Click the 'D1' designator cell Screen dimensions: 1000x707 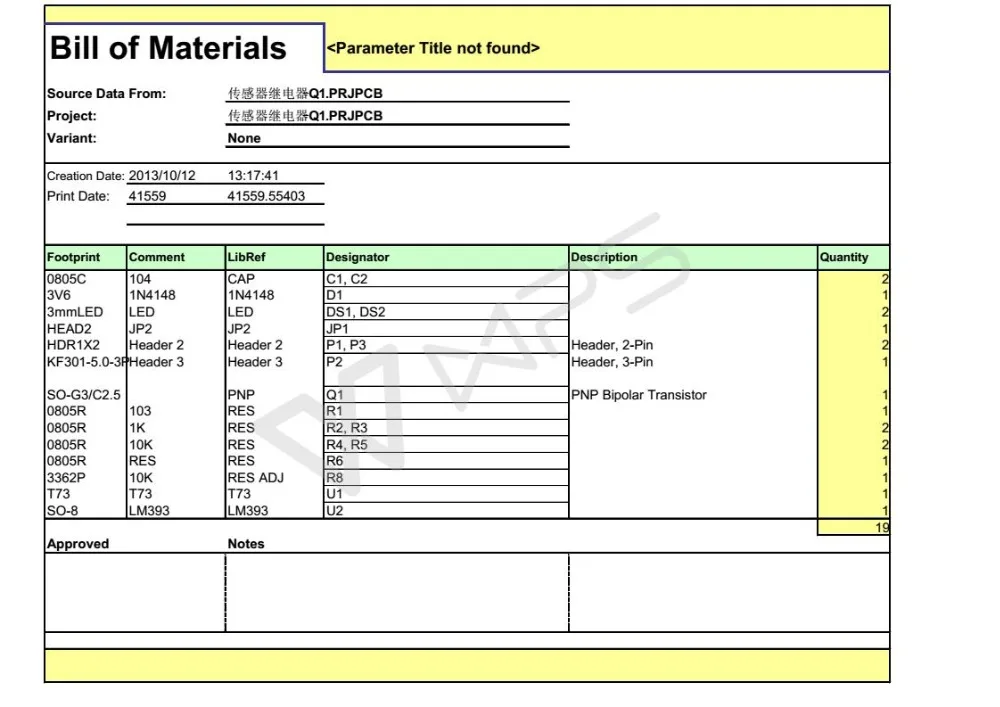(x=446, y=295)
